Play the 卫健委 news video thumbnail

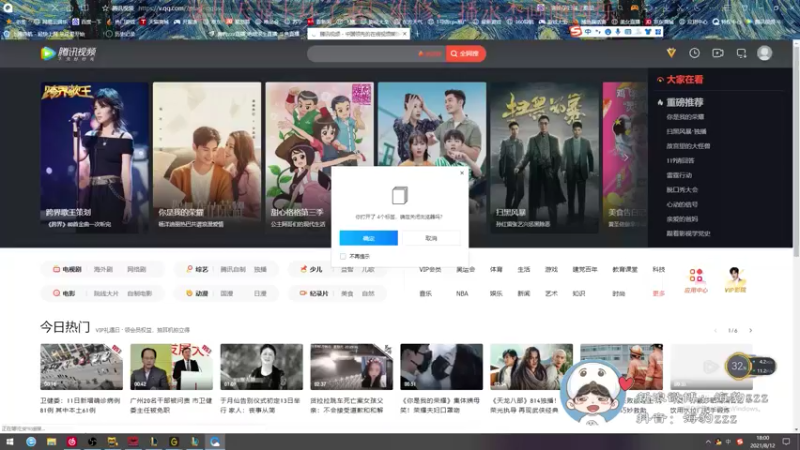coord(82,367)
